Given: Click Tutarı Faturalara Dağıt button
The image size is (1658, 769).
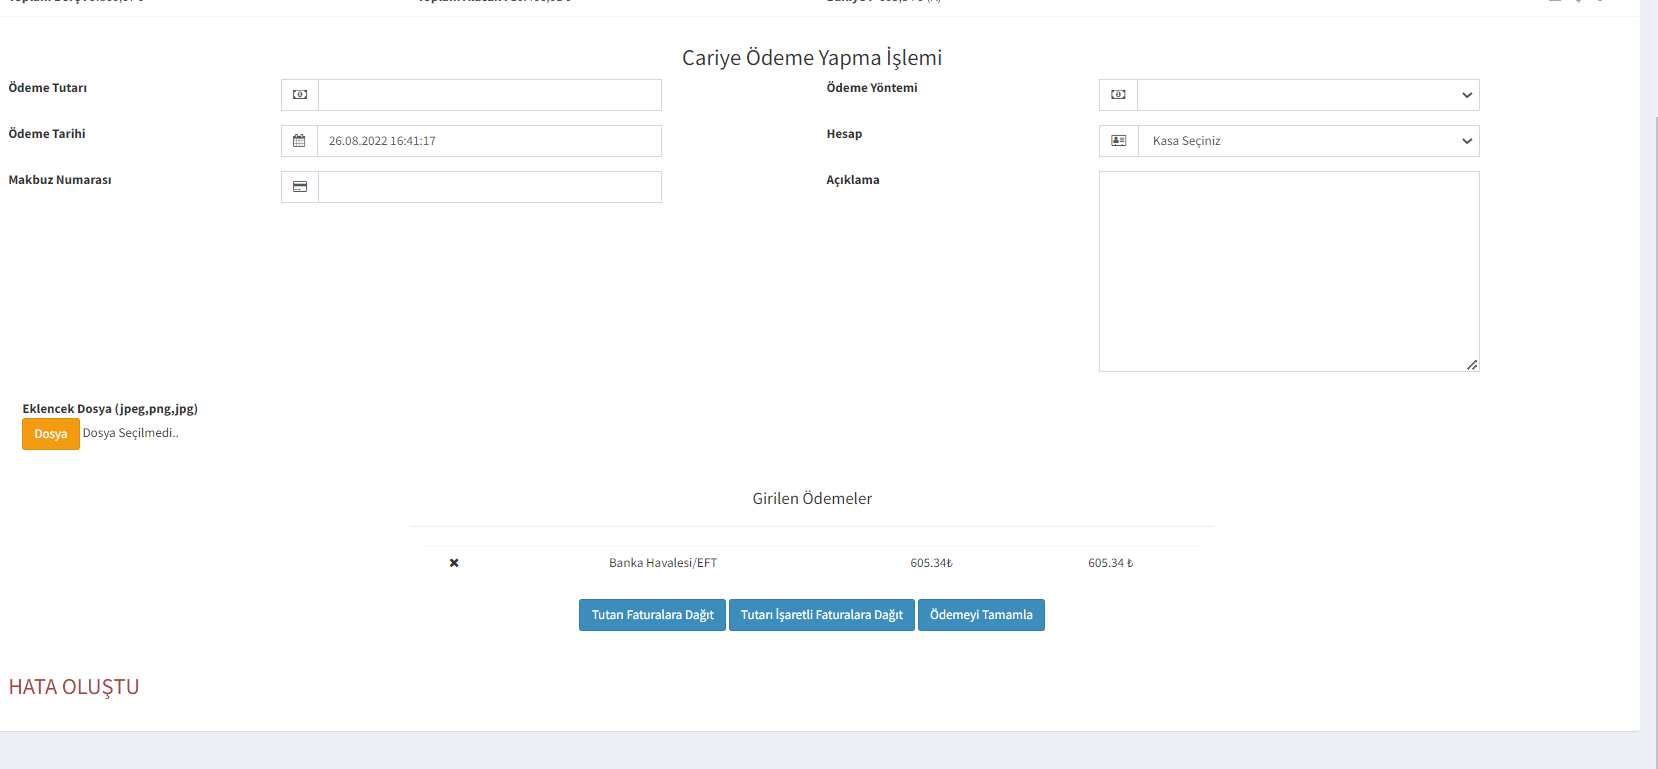Looking at the screenshot, I should (652, 615).
